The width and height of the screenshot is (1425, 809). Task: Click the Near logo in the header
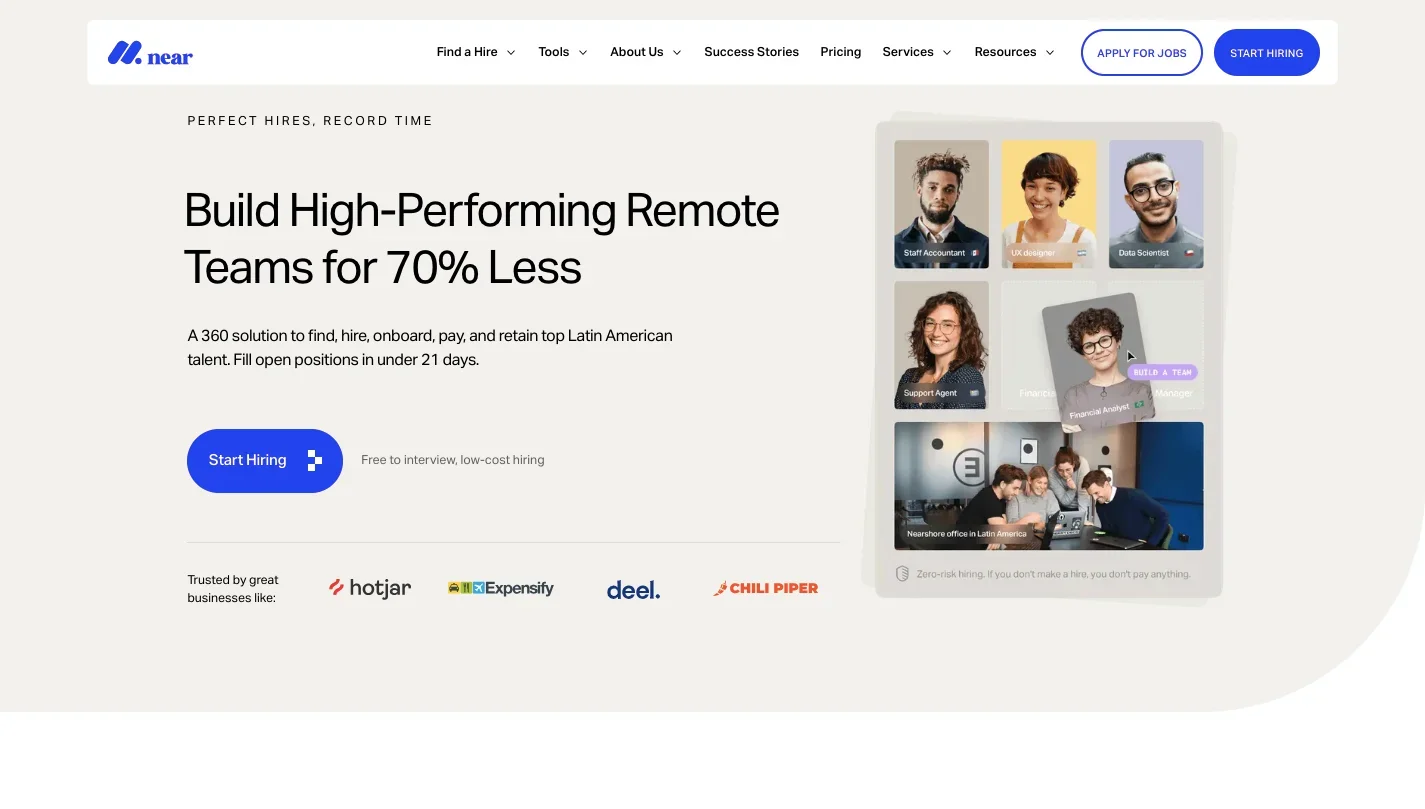click(150, 53)
